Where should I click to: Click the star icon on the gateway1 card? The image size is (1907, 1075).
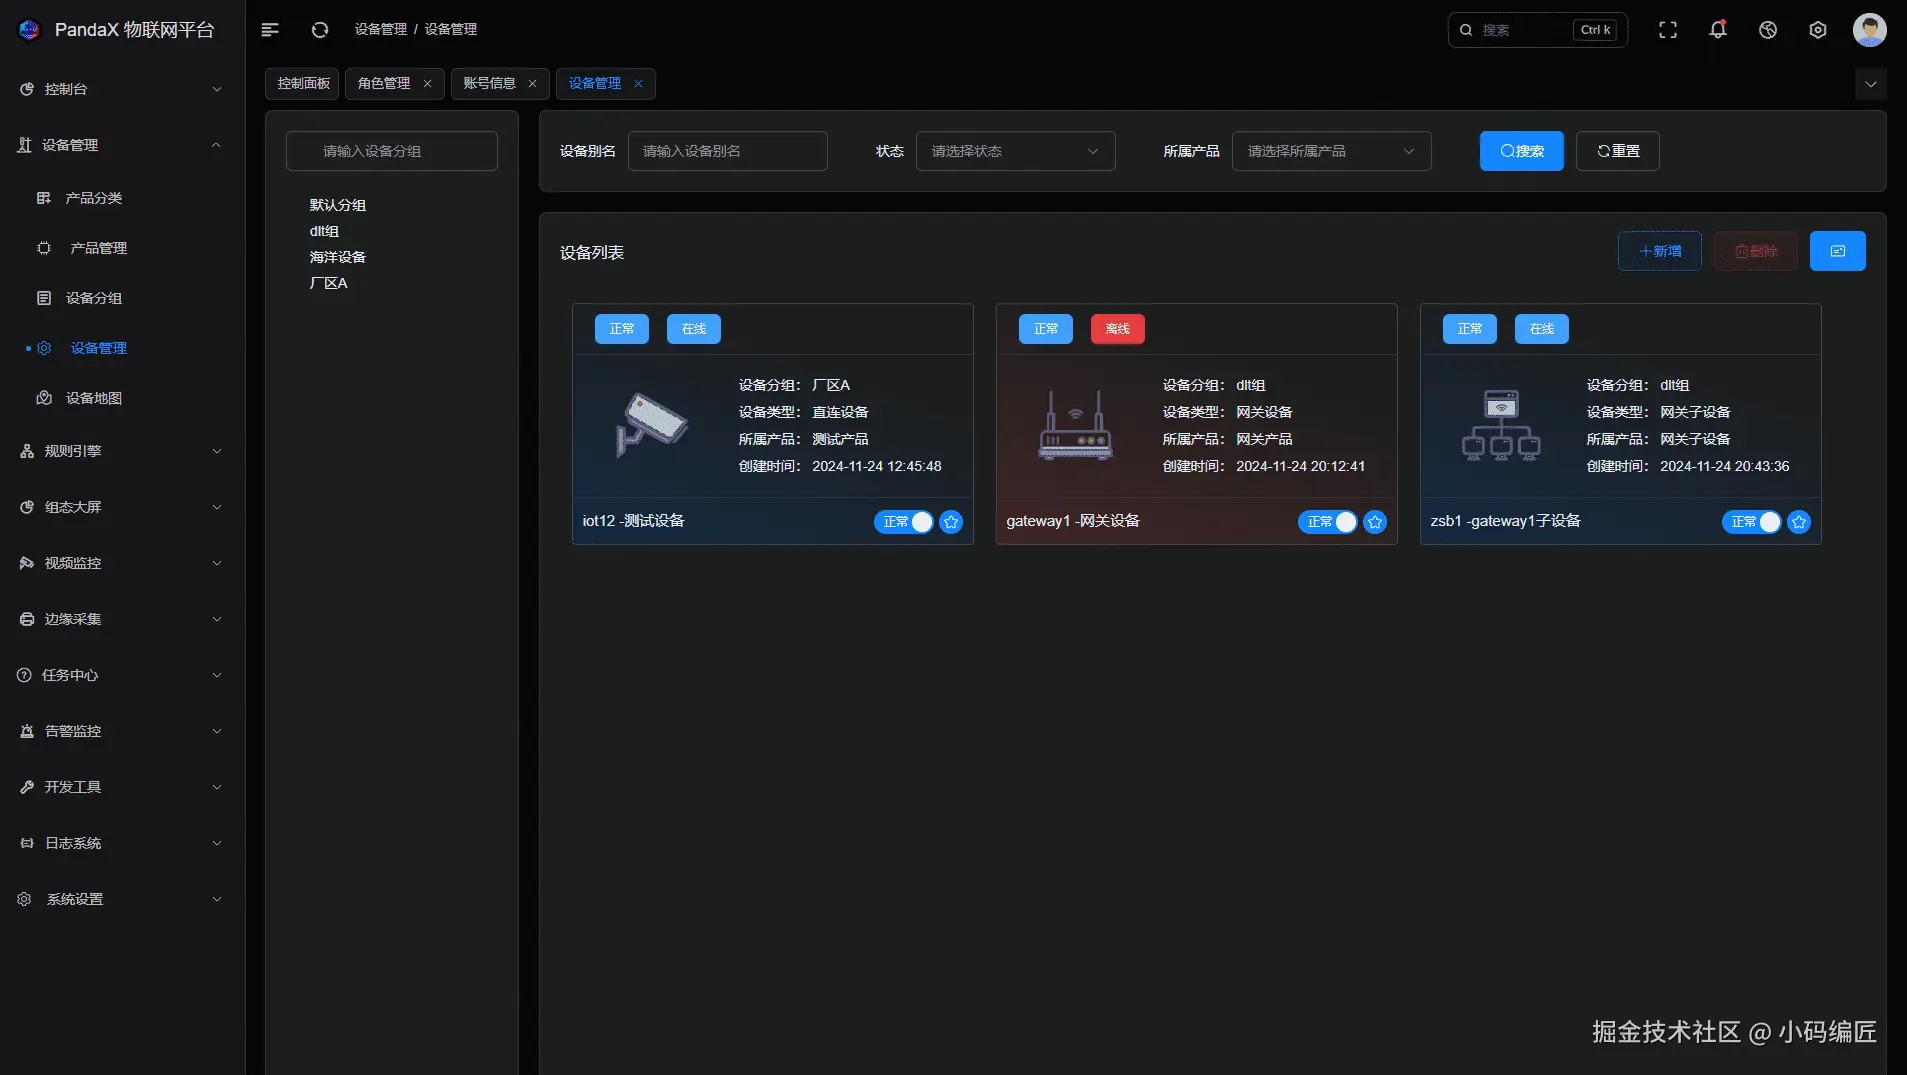point(1375,522)
